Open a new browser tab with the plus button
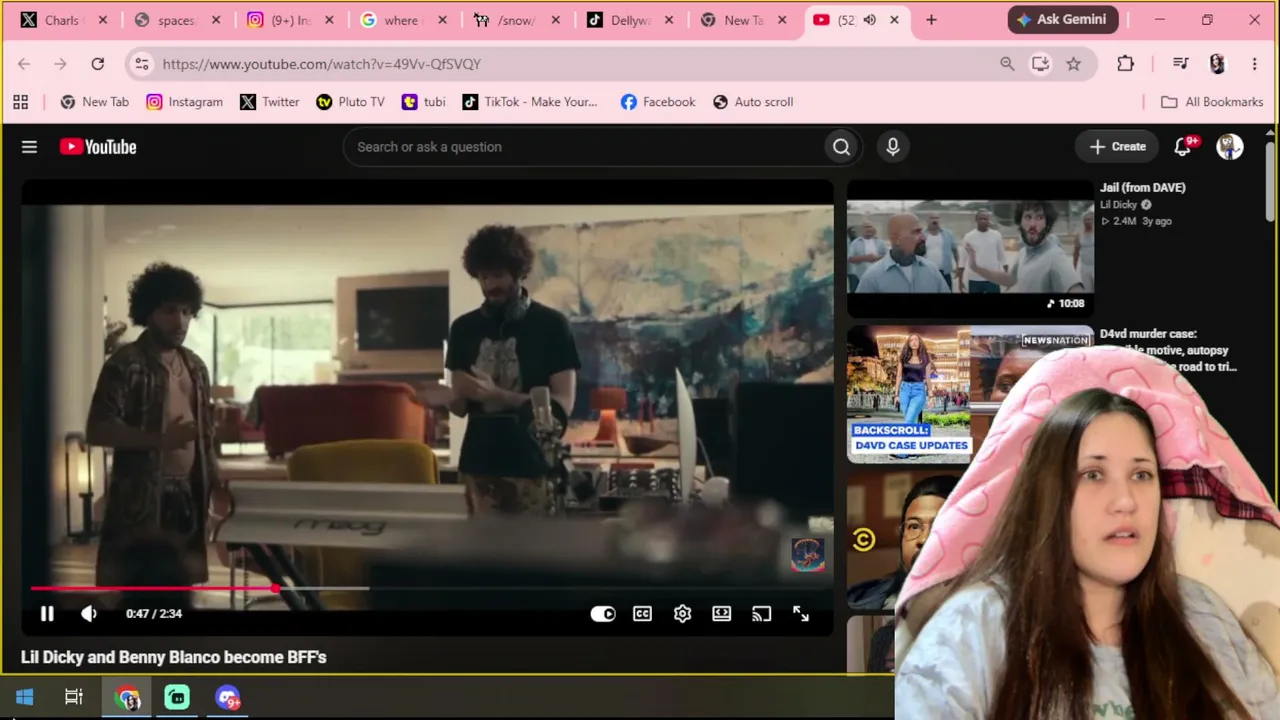 coord(931,20)
